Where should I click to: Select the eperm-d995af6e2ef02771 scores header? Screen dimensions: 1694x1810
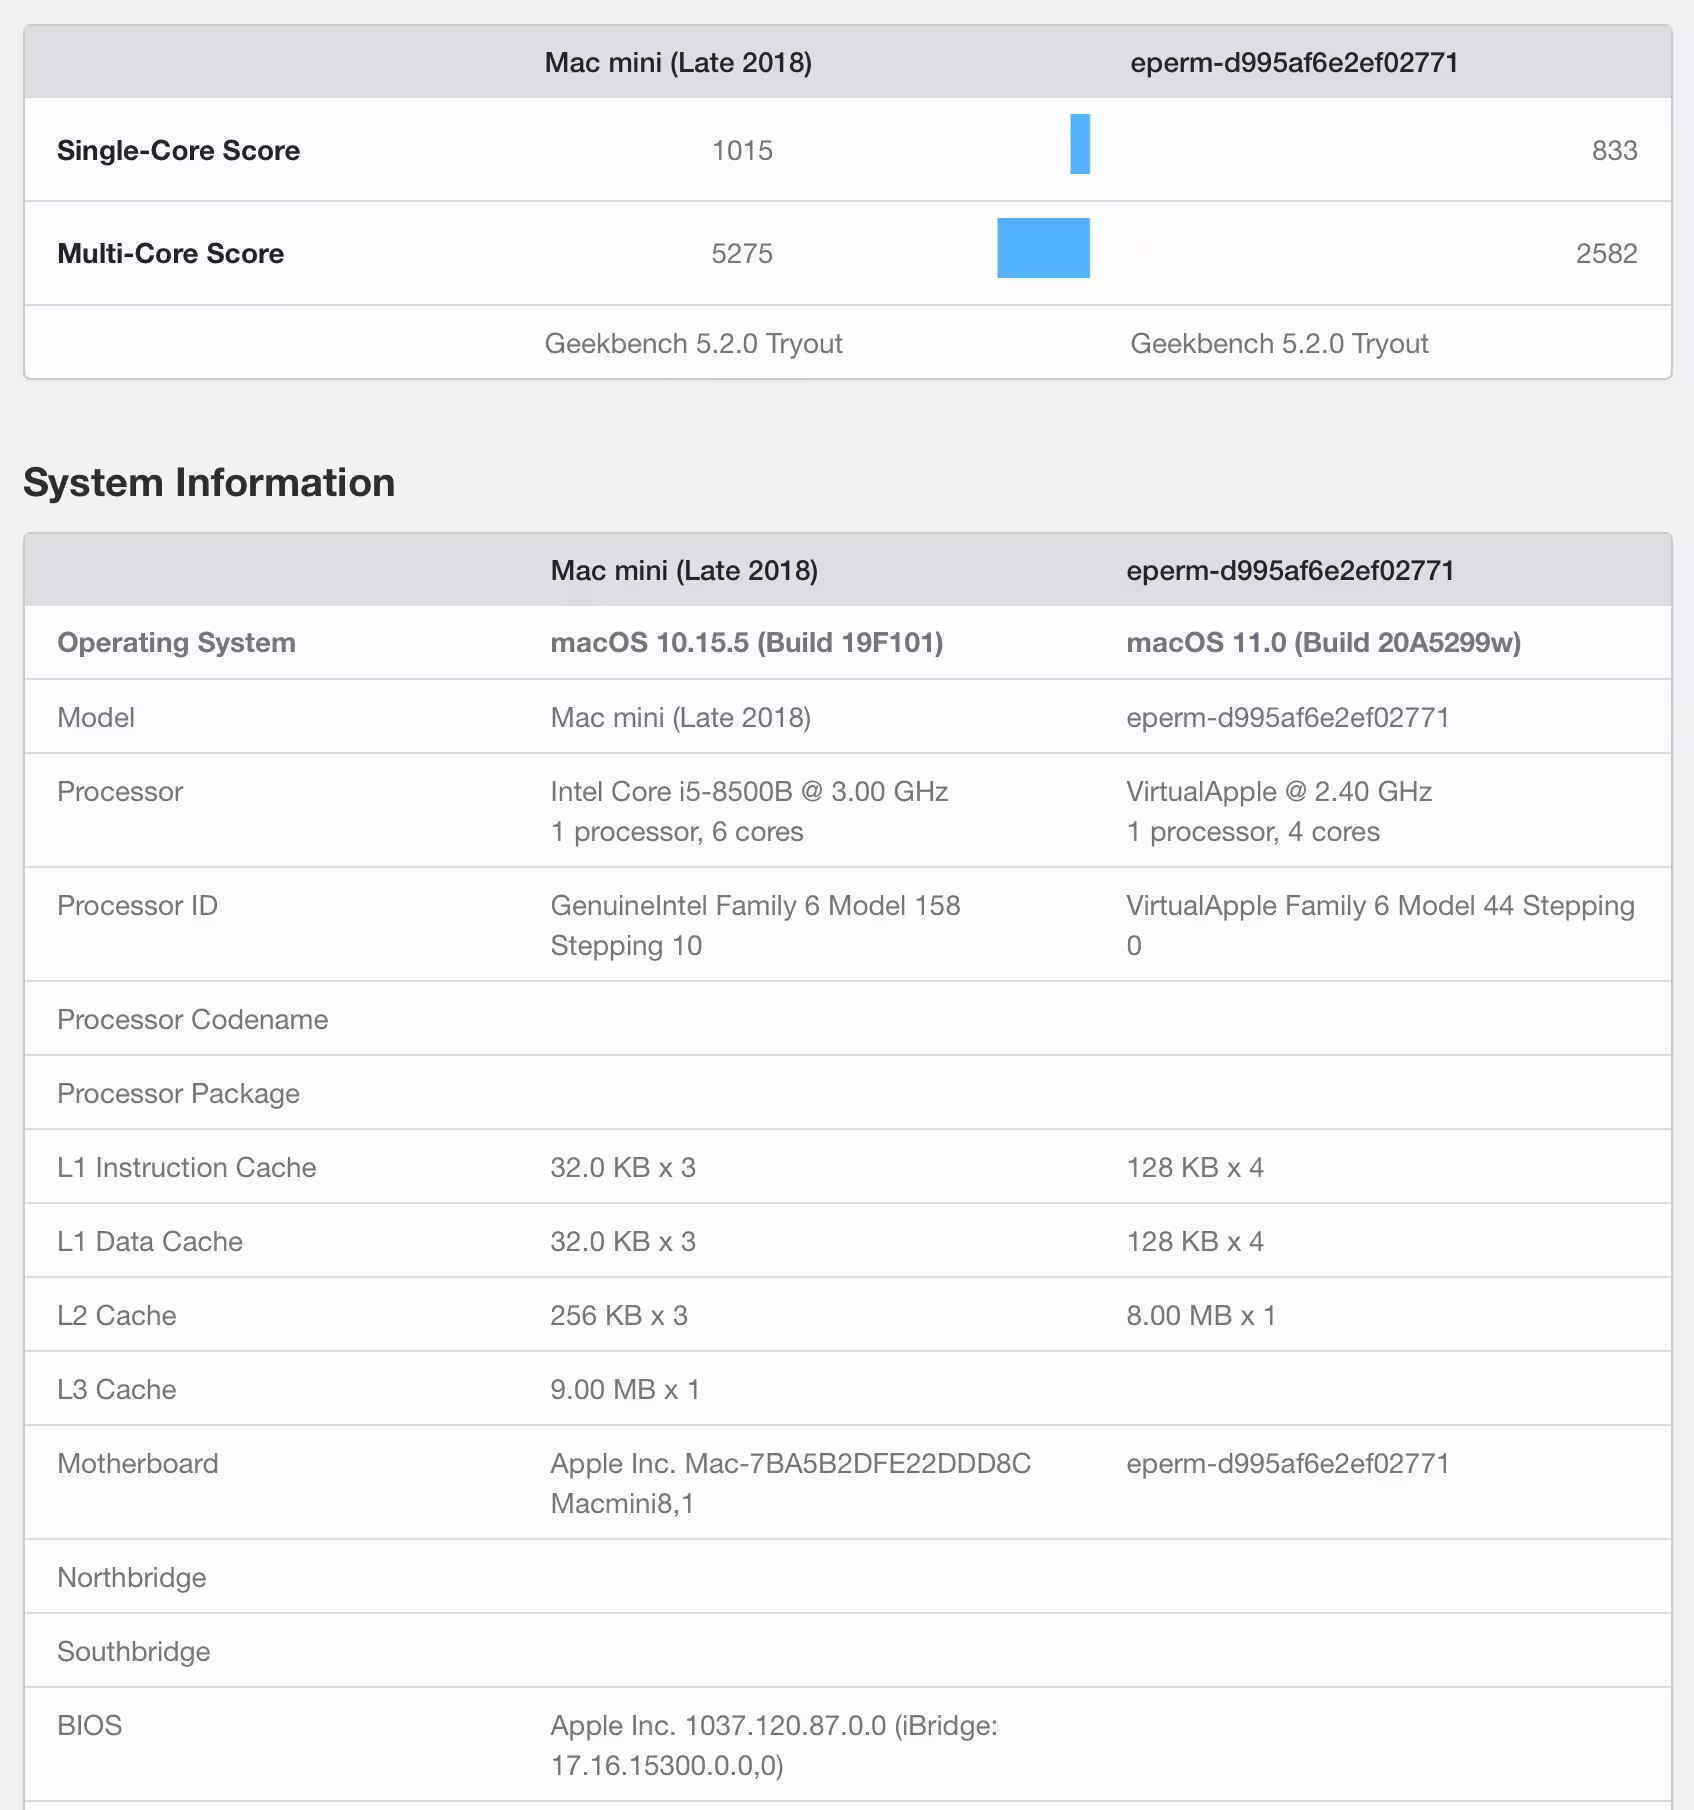pyautogui.click(x=1294, y=63)
